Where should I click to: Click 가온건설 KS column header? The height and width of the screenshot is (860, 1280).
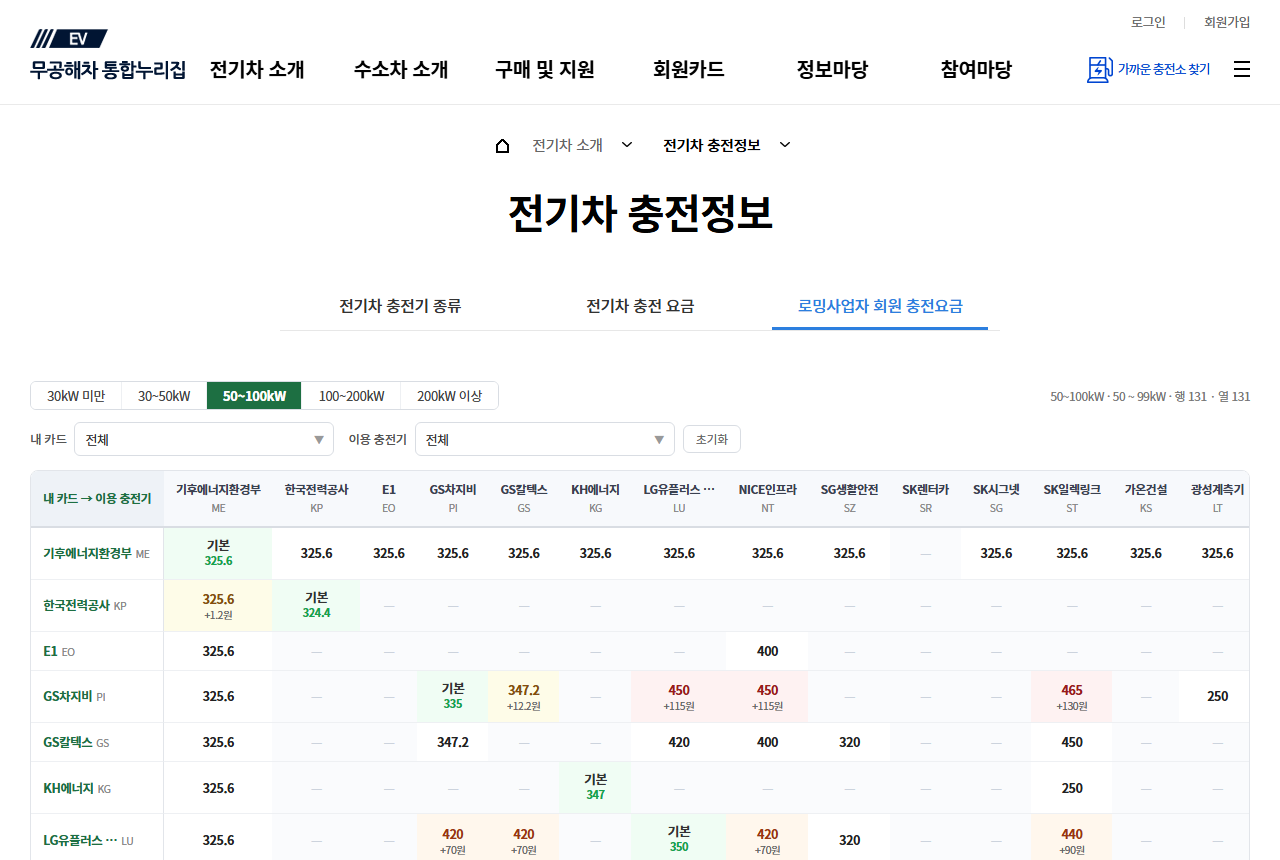coord(1146,498)
